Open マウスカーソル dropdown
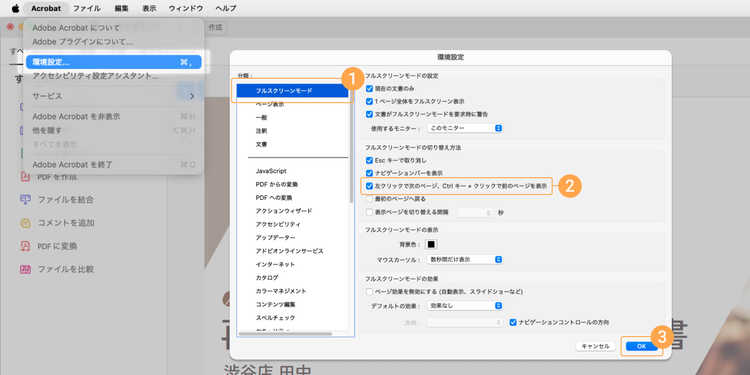 click(x=464, y=259)
